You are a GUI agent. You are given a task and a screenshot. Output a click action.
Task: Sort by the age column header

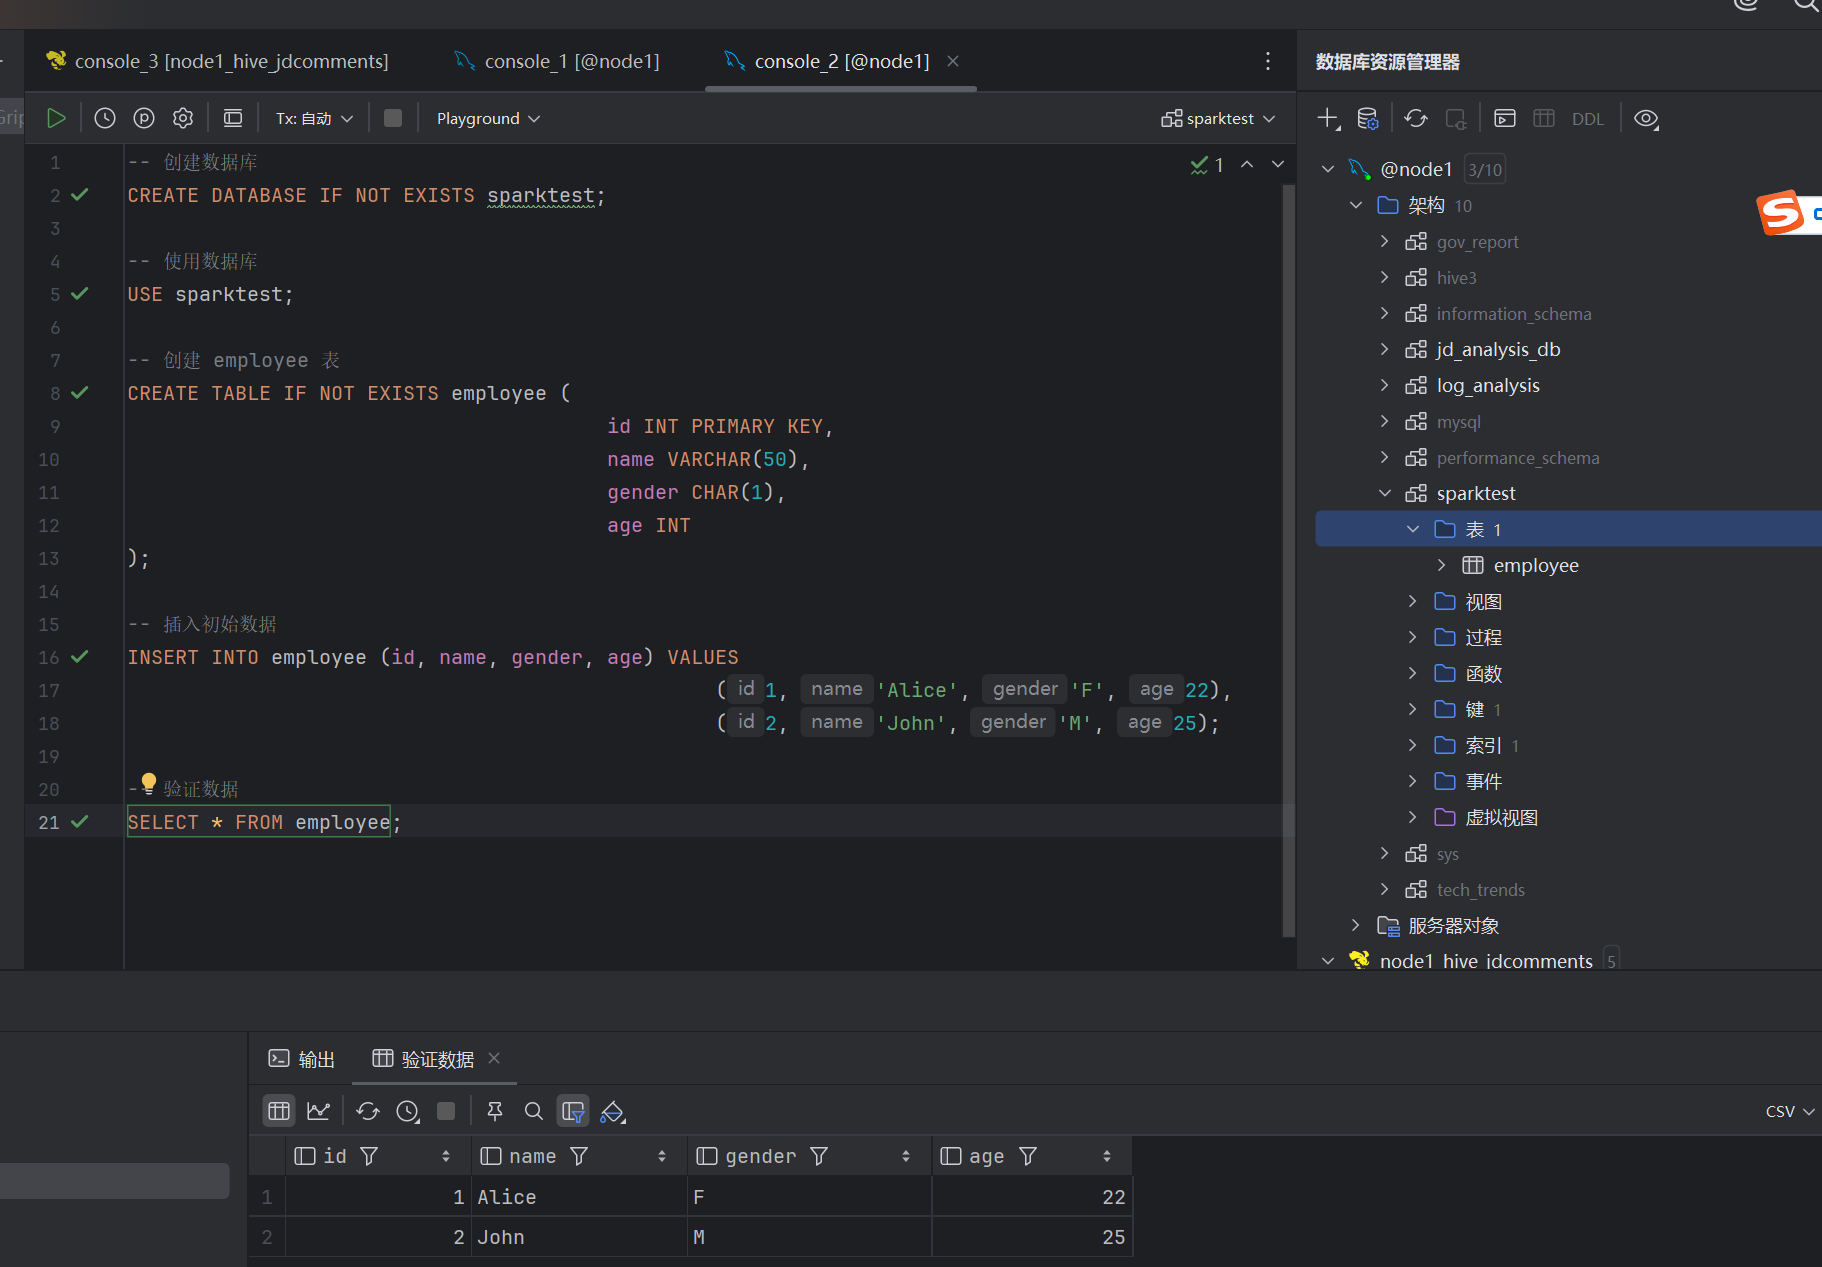coord(1106,1156)
